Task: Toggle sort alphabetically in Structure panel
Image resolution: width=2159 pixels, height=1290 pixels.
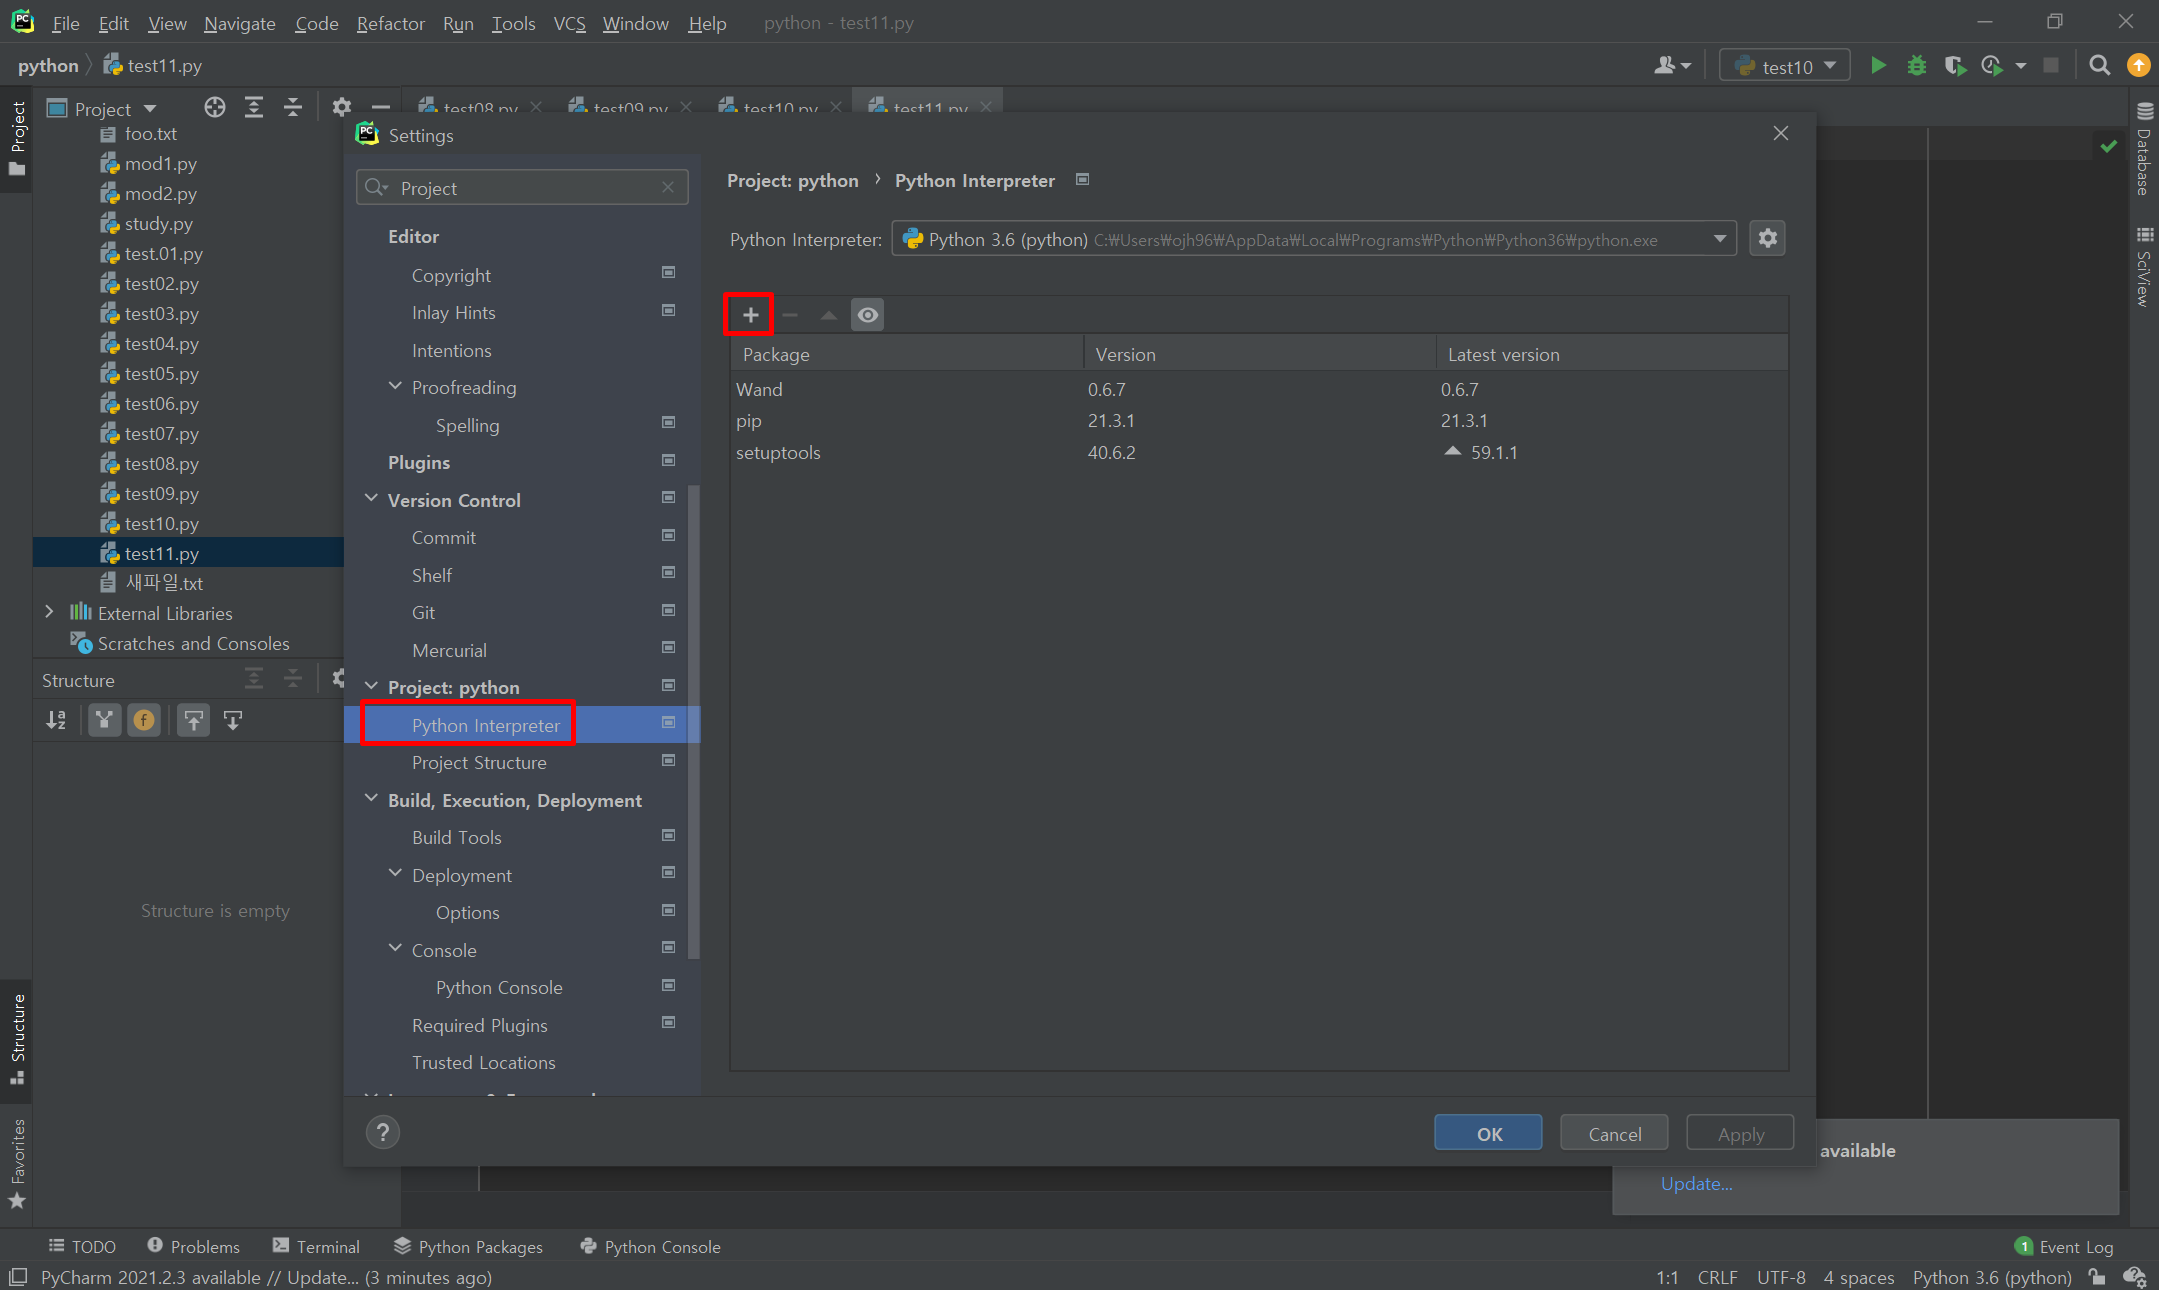Action: [x=56, y=720]
